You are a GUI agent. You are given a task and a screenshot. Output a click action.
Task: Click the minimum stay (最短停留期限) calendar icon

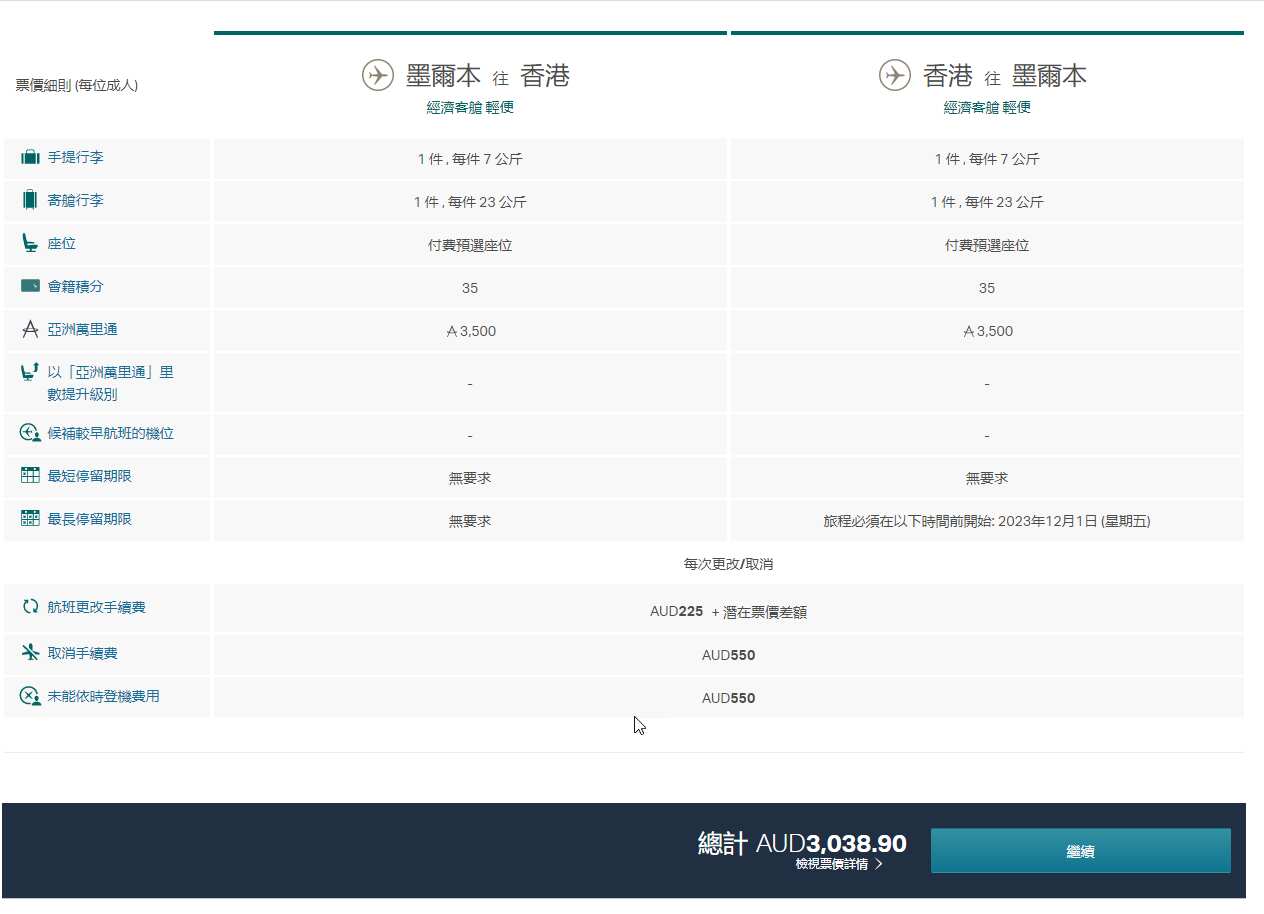(x=30, y=476)
